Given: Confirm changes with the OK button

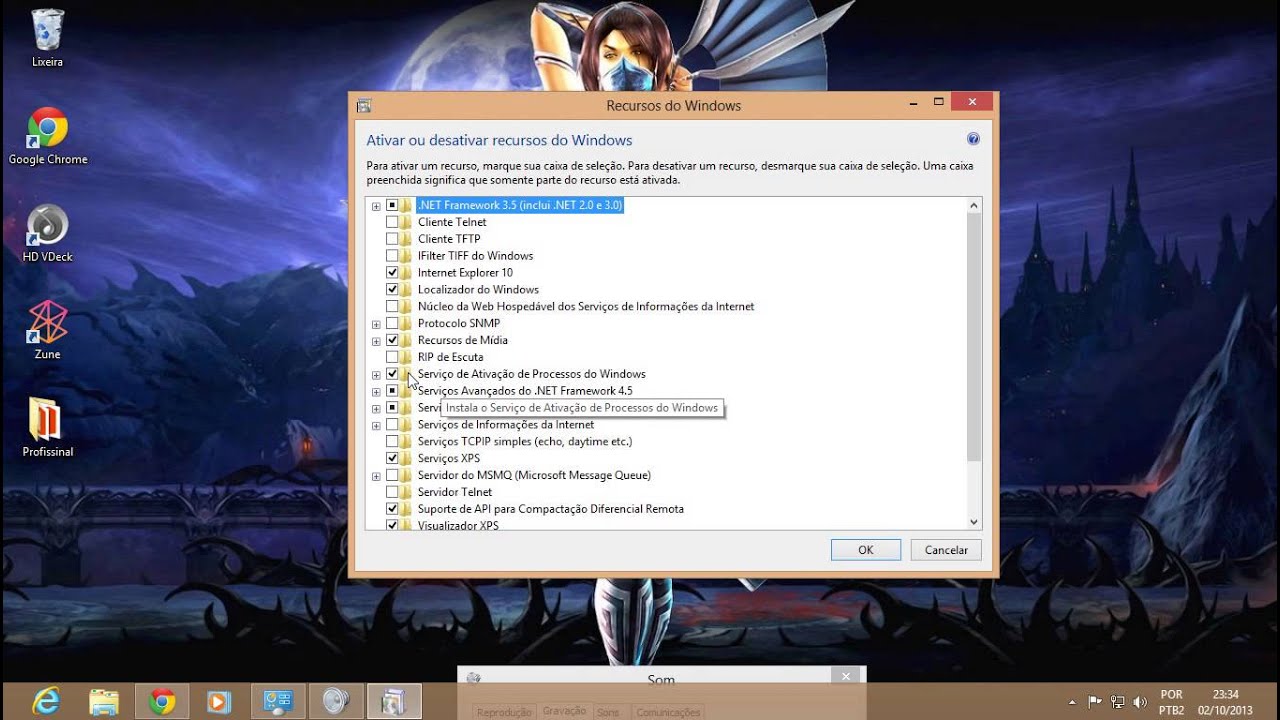Looking at the screenshot, I should [866, 550].
